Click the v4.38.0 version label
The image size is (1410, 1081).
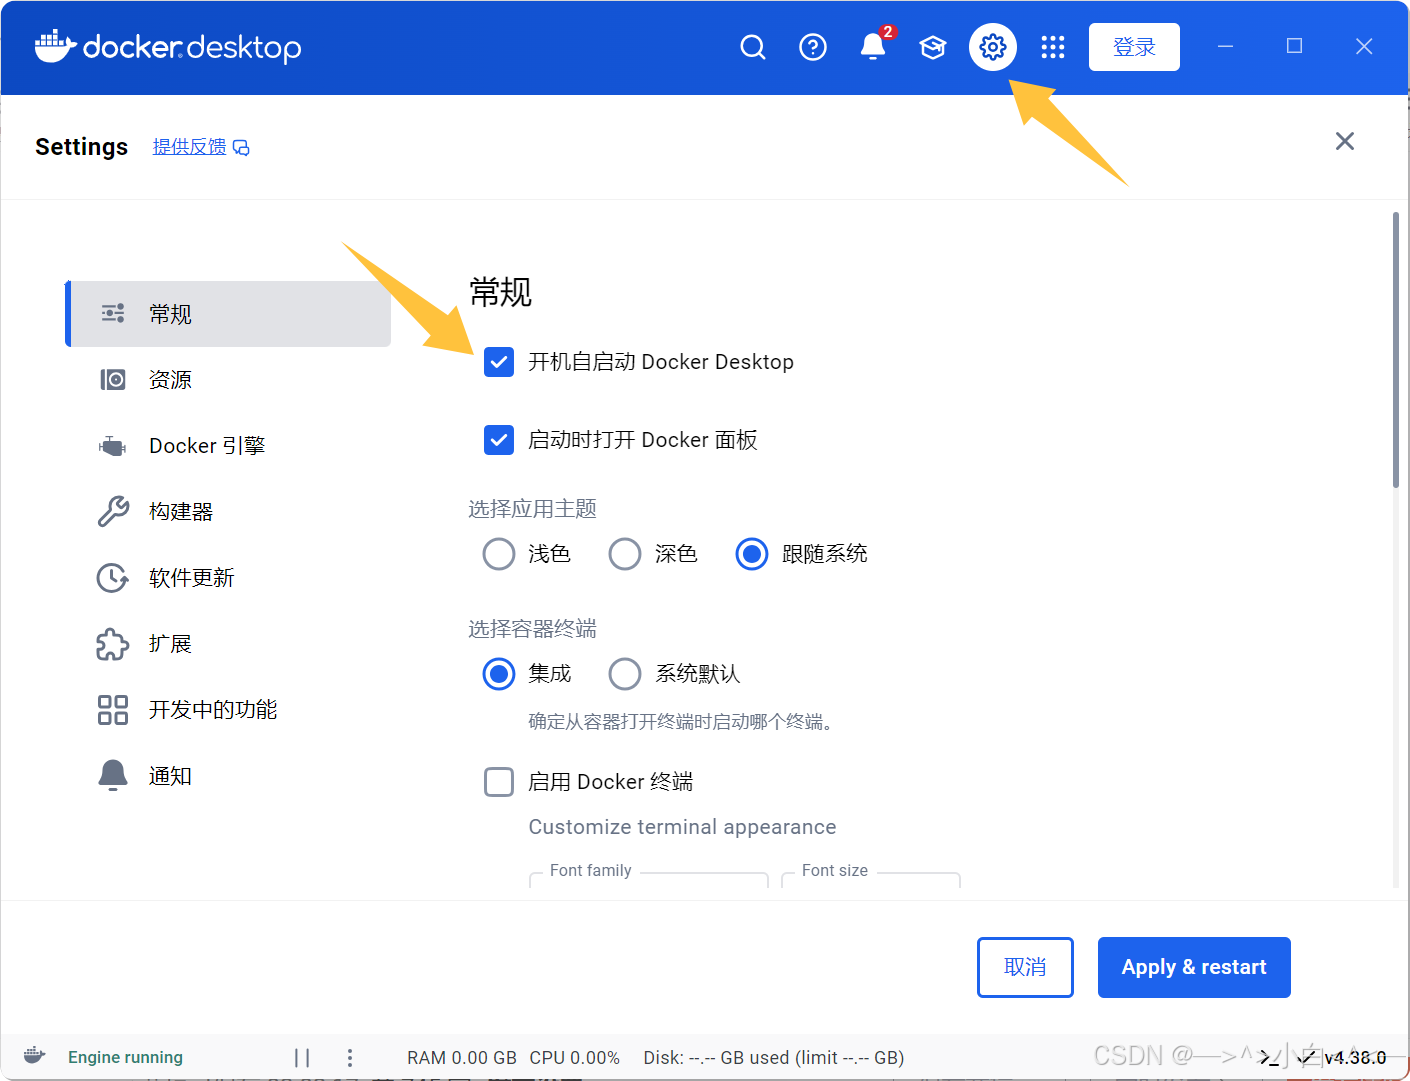click(1355, 1058)
